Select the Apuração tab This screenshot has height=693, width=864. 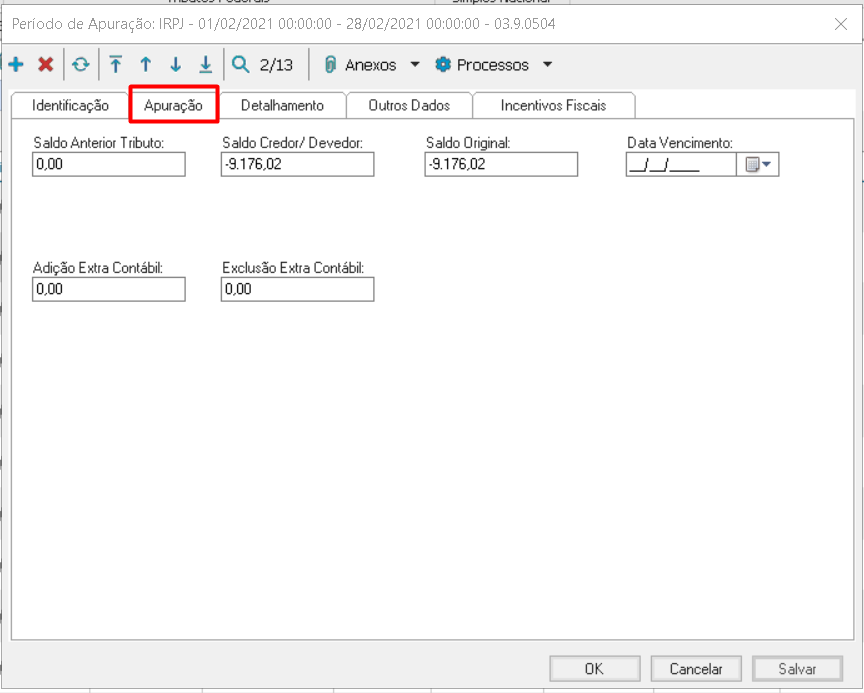(x=173, y=105)
